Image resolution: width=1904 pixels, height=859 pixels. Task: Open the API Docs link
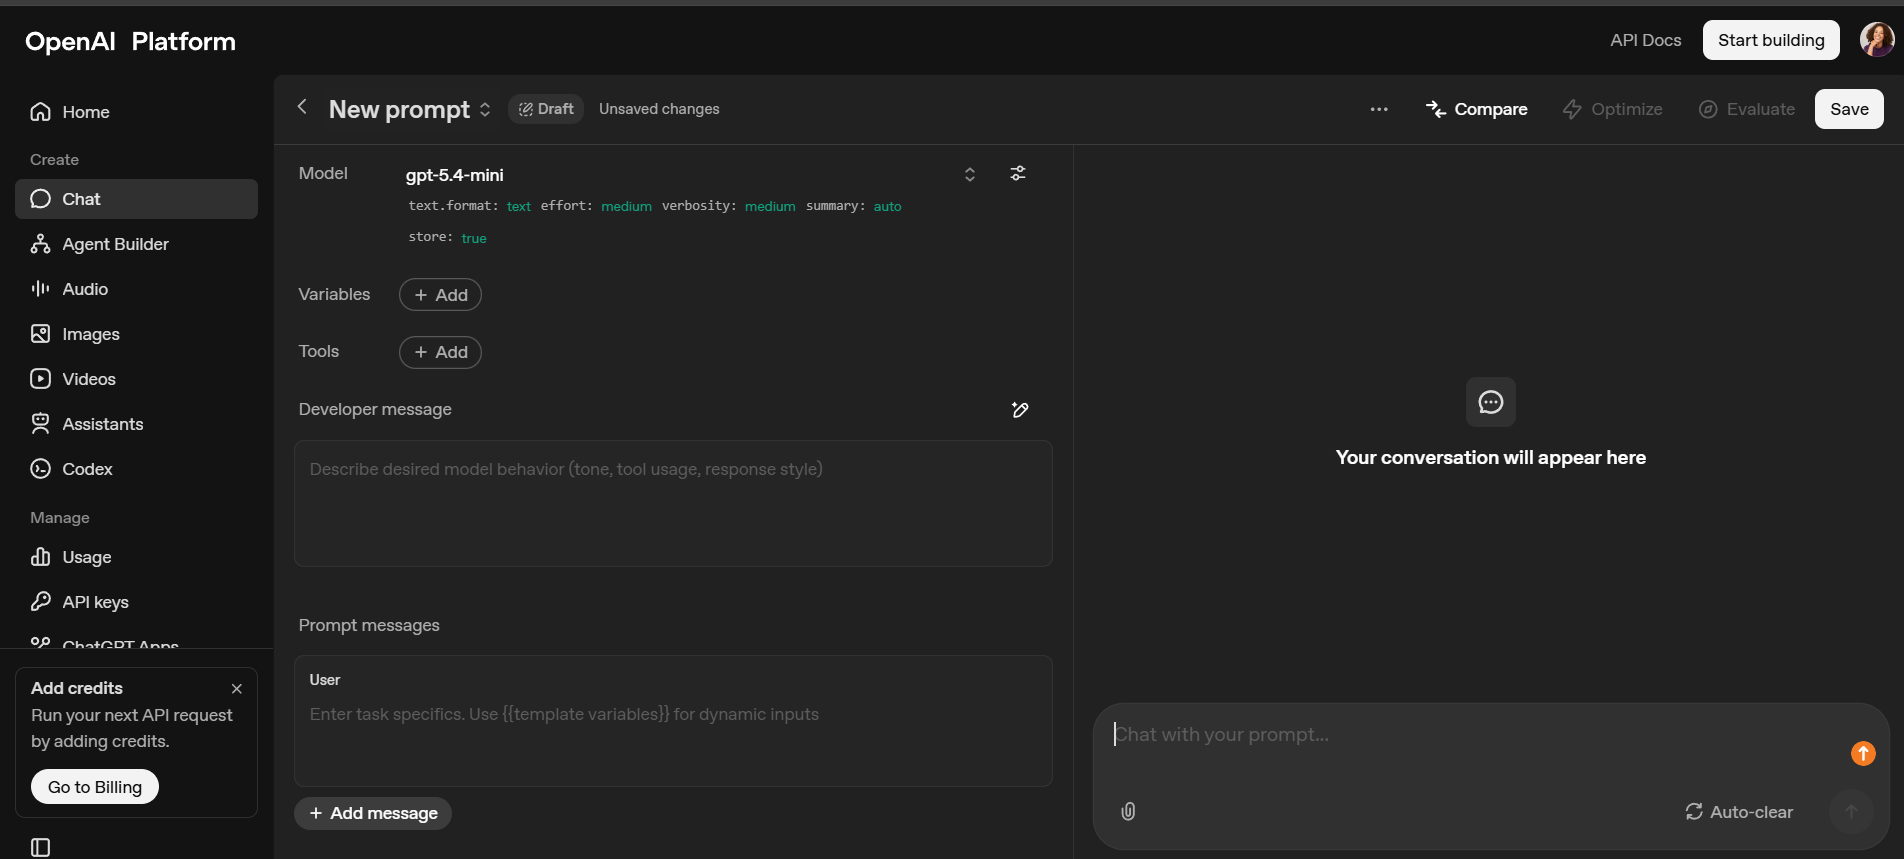pyautogui.click(x=1646, y=40)
